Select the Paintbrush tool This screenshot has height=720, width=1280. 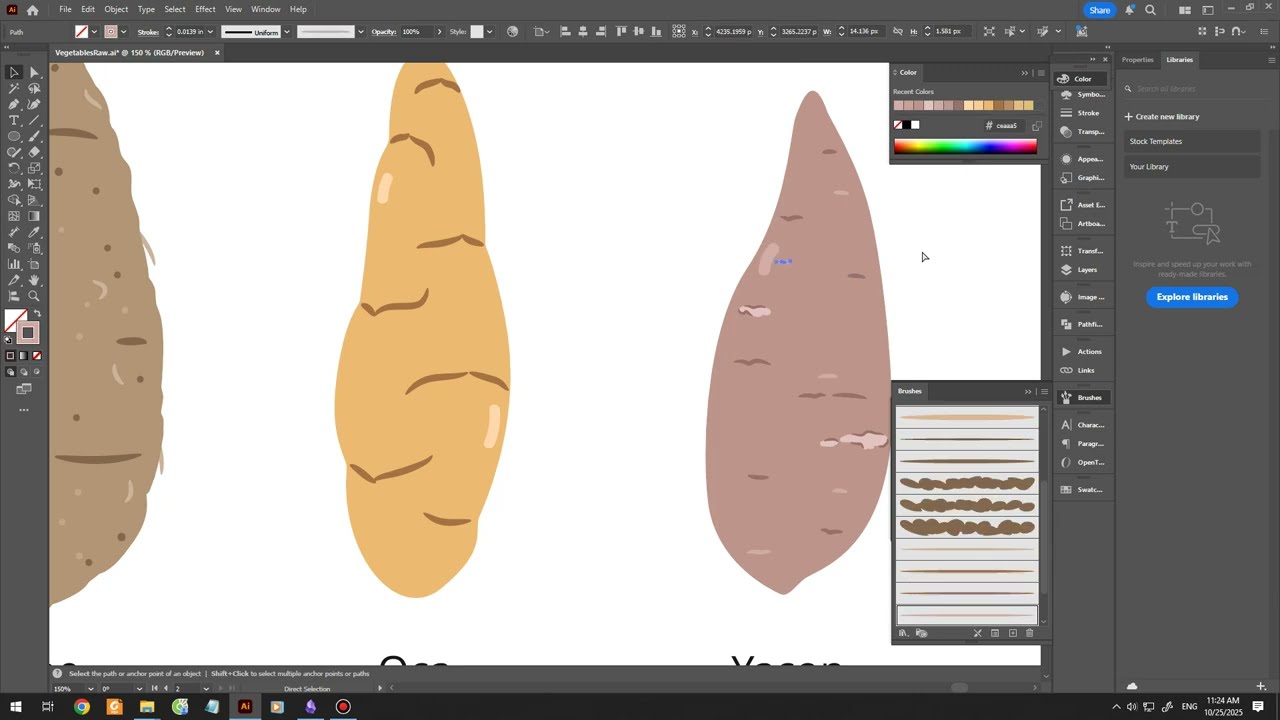pyautogui.click(x=34, y=136)
